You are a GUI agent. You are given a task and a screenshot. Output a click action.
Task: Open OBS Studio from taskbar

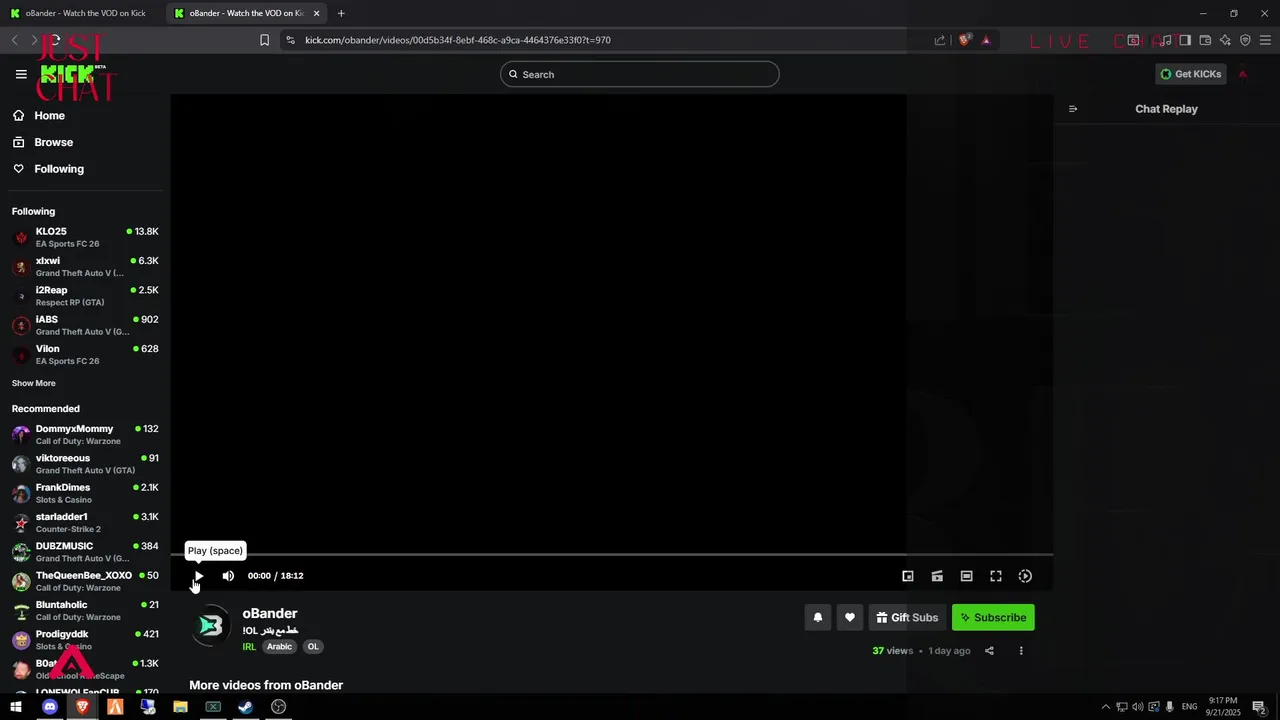(279, 707)
